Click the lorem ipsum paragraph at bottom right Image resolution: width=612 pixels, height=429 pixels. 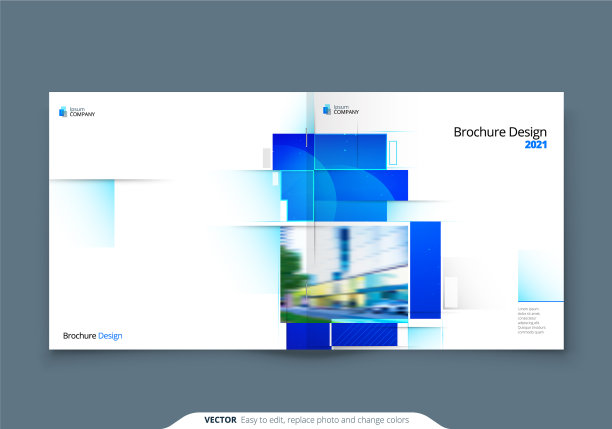pyautogui.click(x=531, y=321)
